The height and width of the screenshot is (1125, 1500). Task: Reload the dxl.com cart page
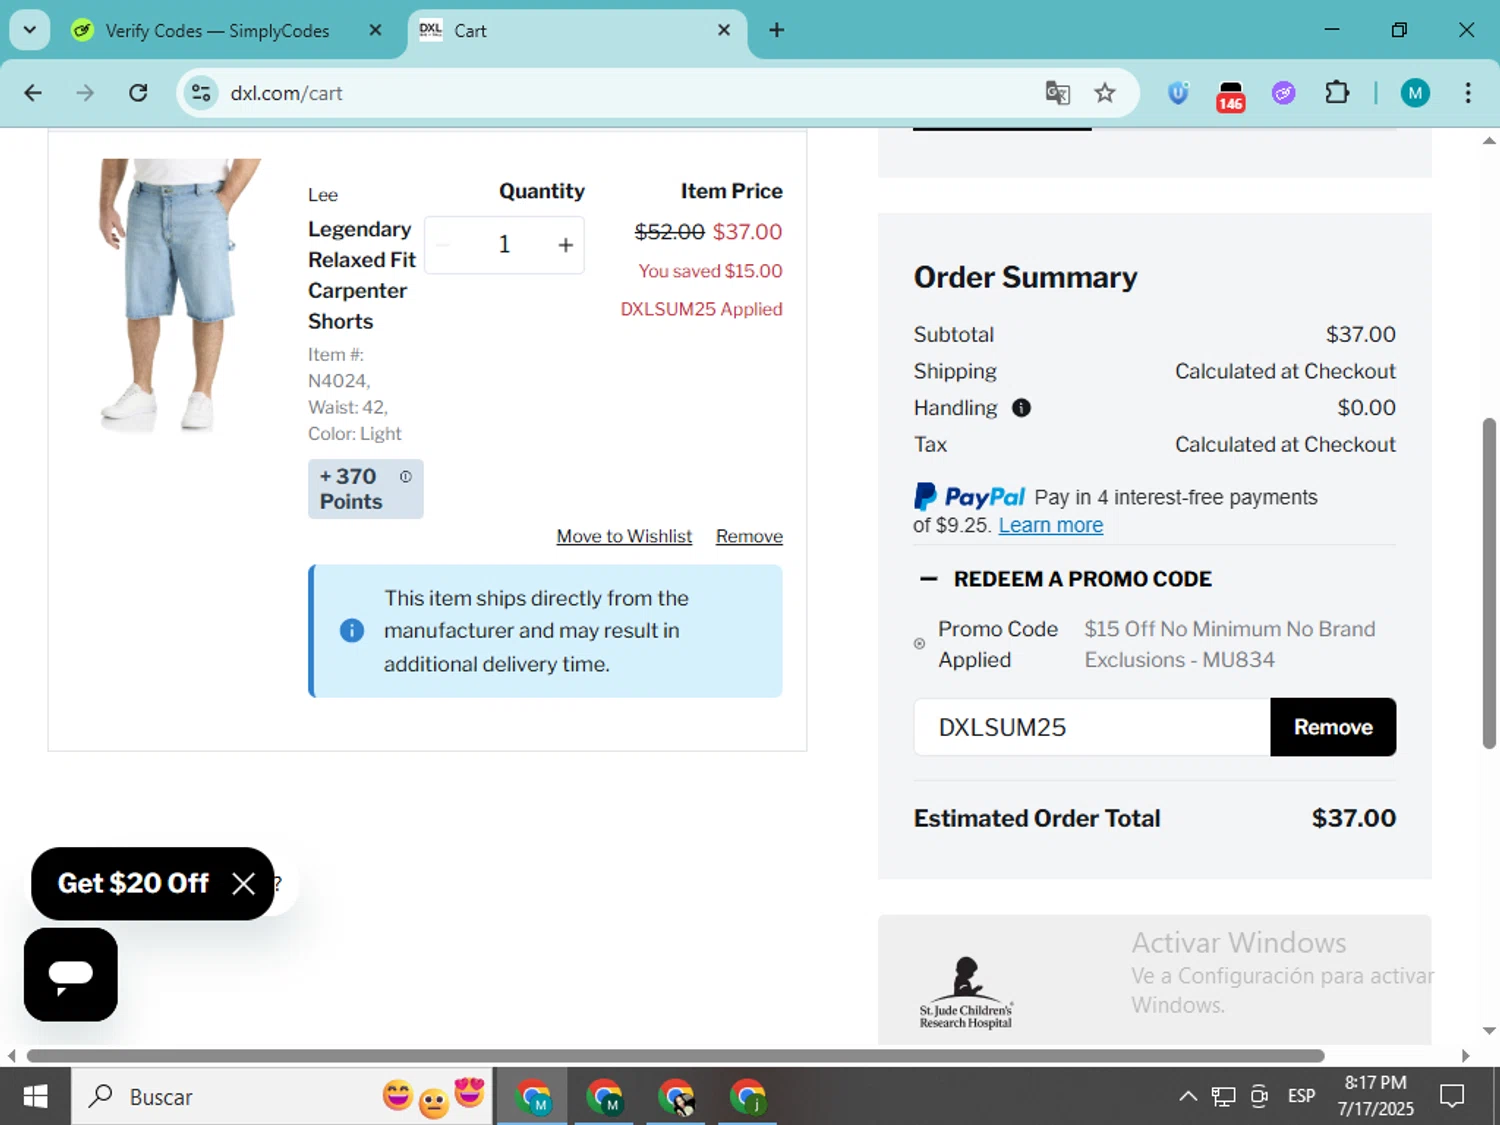tap(138, 93)
